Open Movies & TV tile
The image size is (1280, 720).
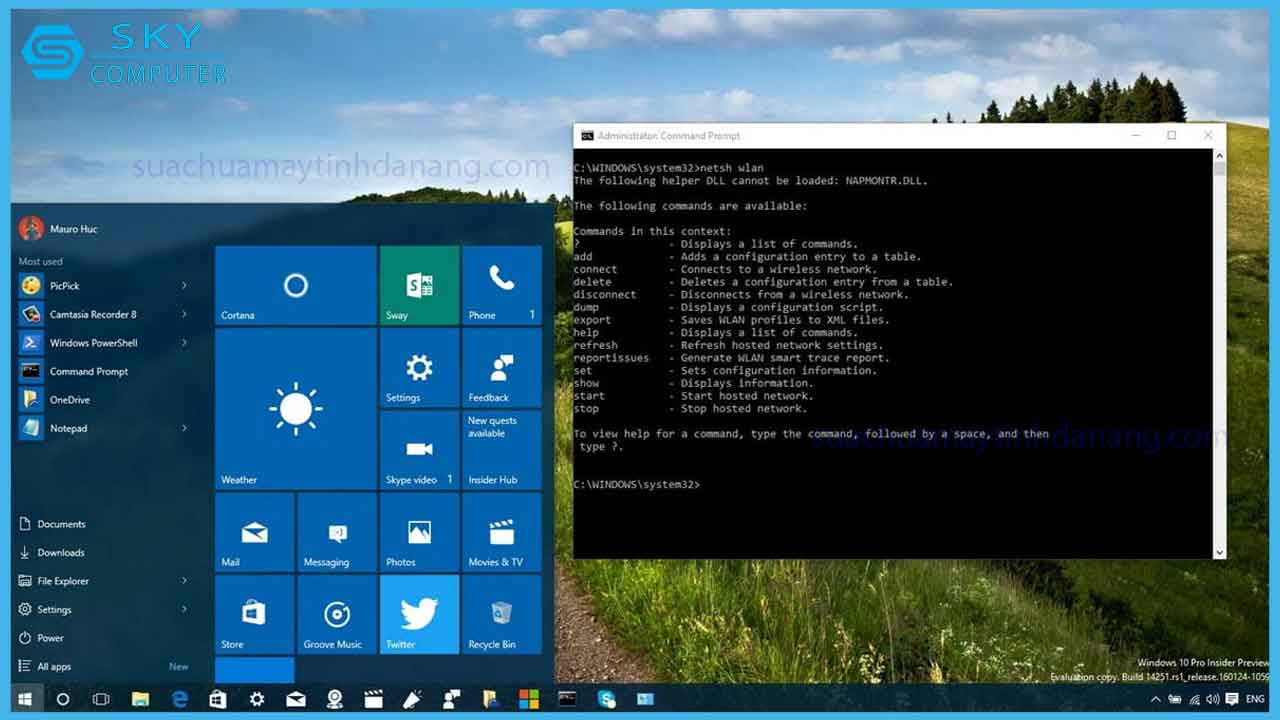[x=501, y=532]
